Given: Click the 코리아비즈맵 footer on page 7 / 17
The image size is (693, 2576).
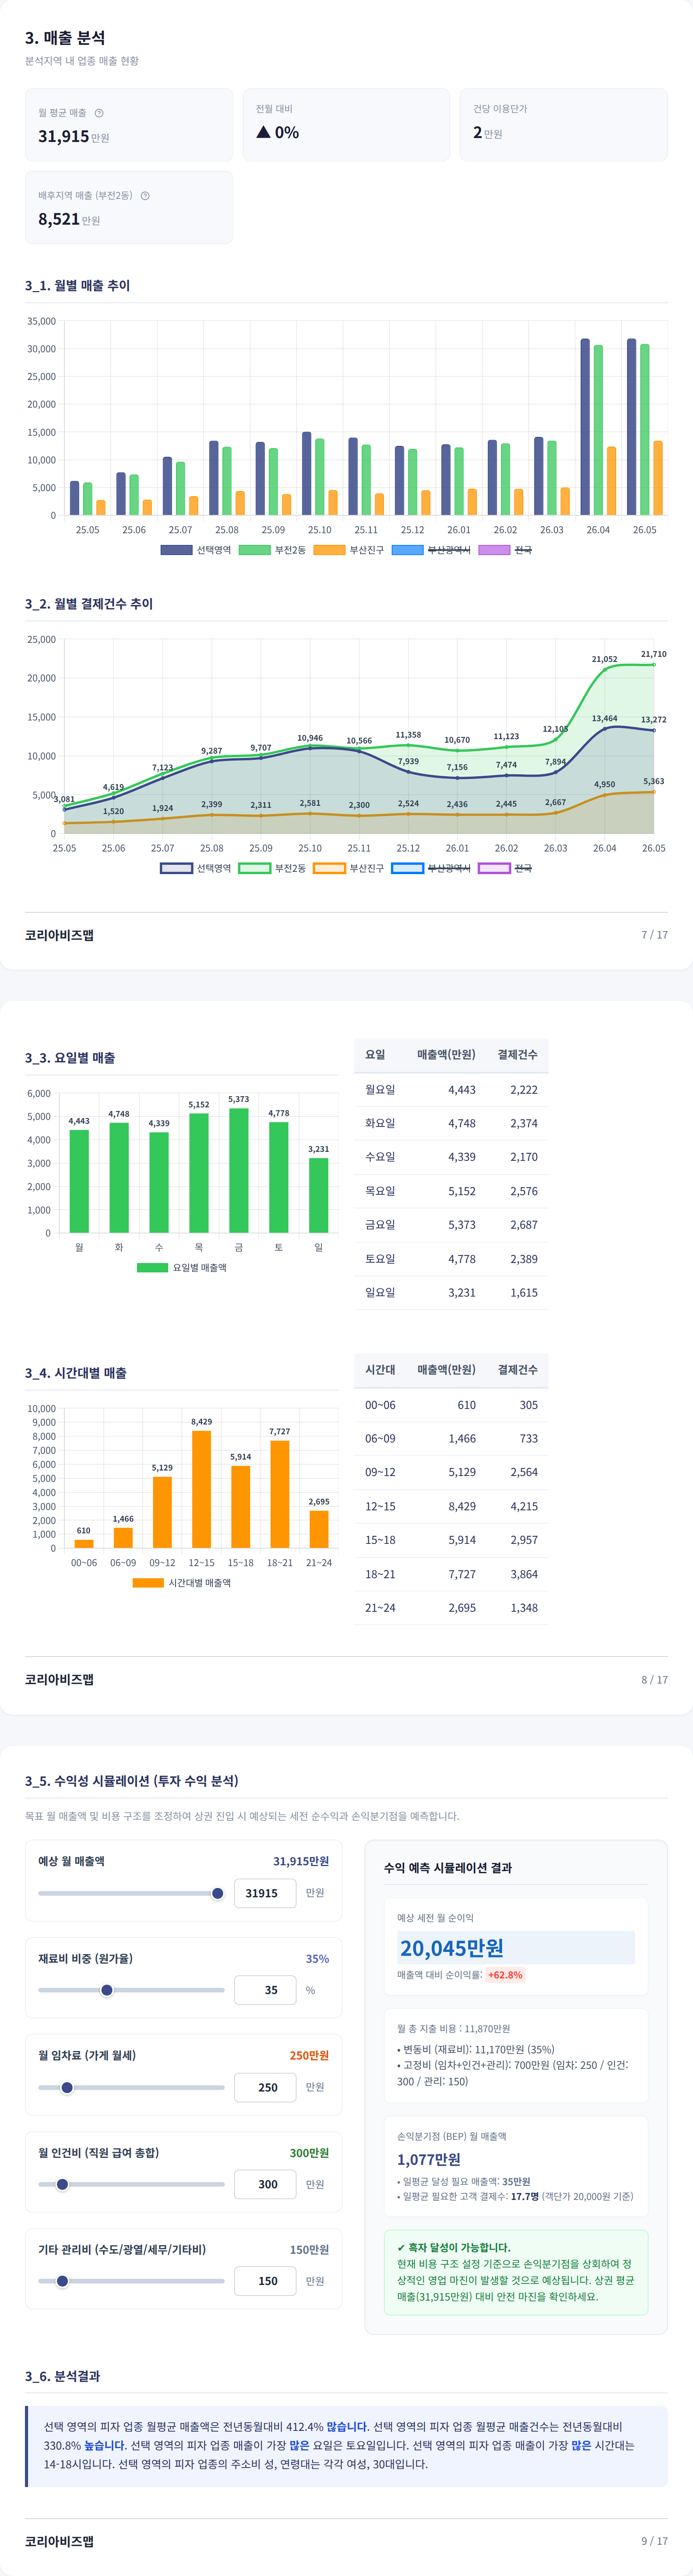Looking at the screenshot, I should coord(59,935).
